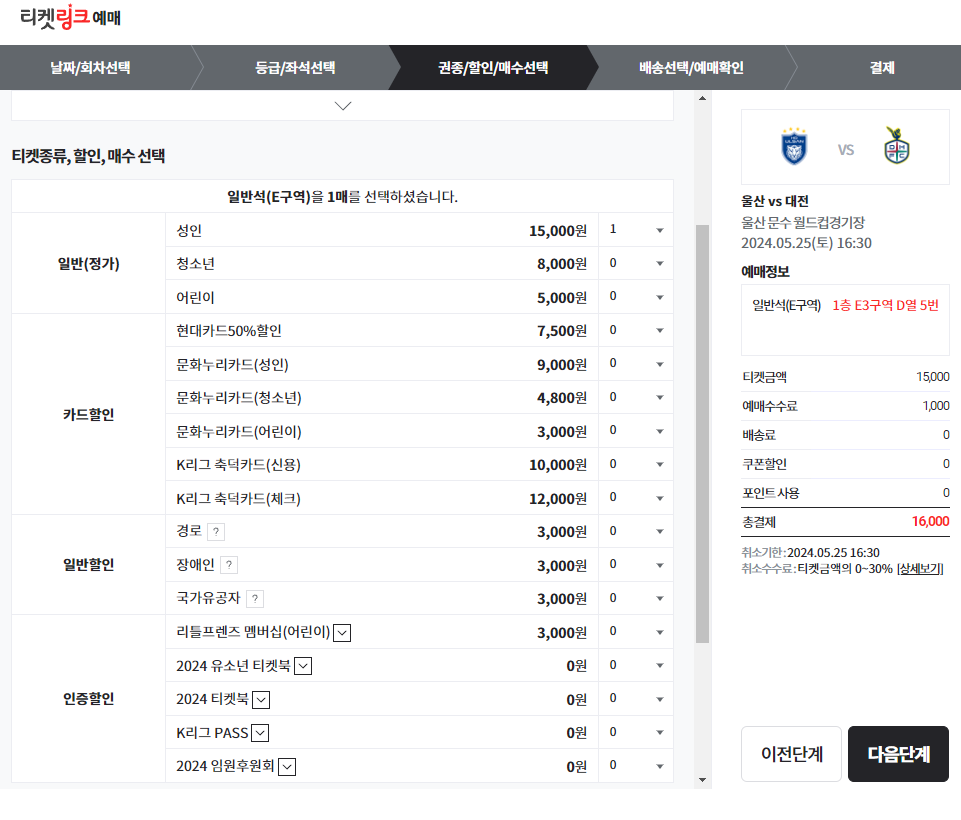The height and width of the screenshot is (820, 961).
Task: Click the venue text 울산 문수 월드컵경기장
Action: (x=803, y=222)
